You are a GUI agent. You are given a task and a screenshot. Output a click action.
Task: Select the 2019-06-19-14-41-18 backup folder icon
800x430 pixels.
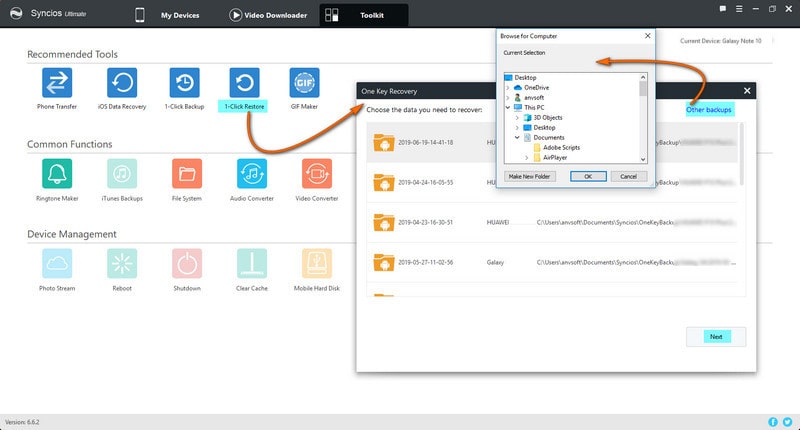(x=384, y=143)
